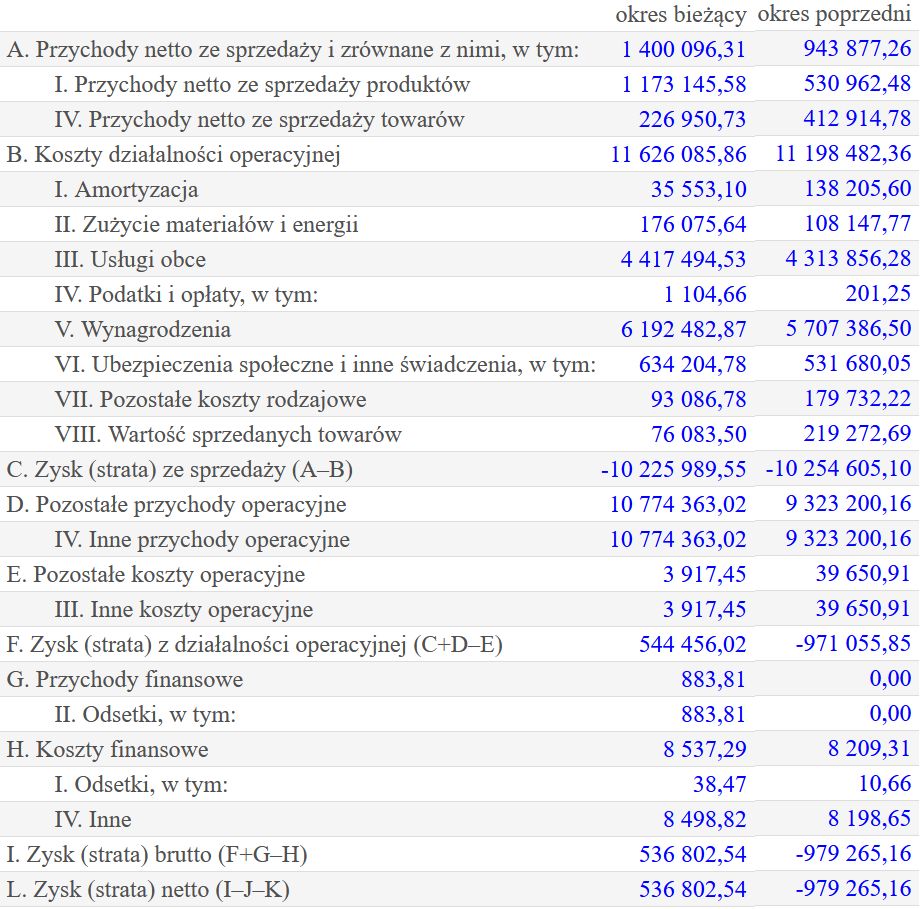Click 'I. Zysk (strata) brutto' row label

(x=157, y=855)
